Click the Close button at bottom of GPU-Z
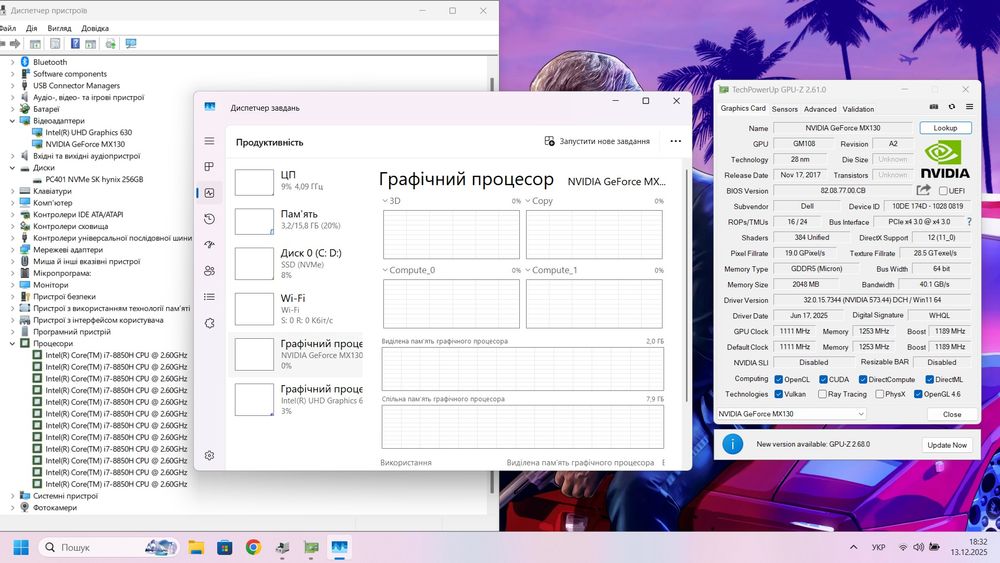 (x=952, y=414)
